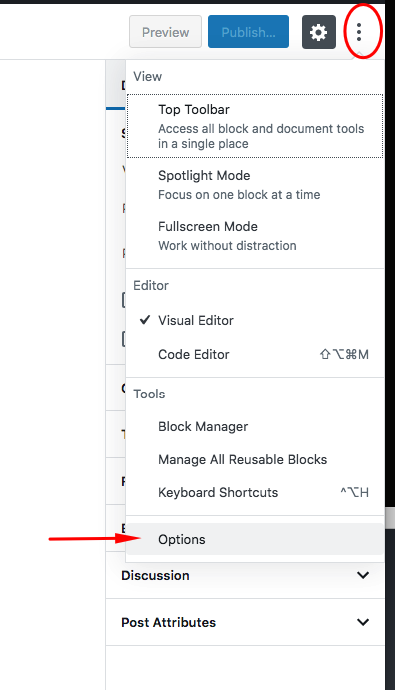Click the Preview button
The image size is (395, 690).
coord(165,32)
